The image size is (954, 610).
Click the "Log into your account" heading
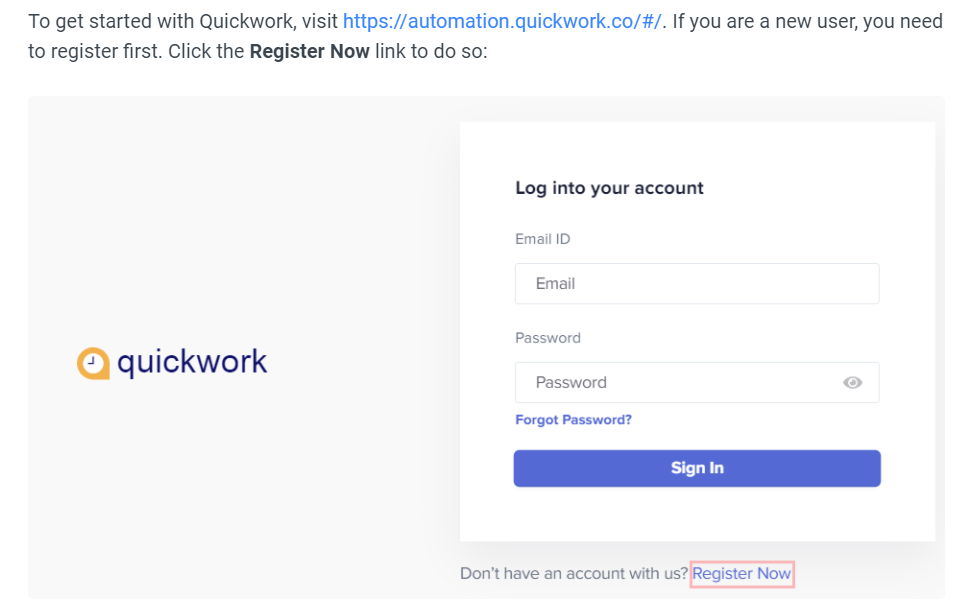point(609,188)
